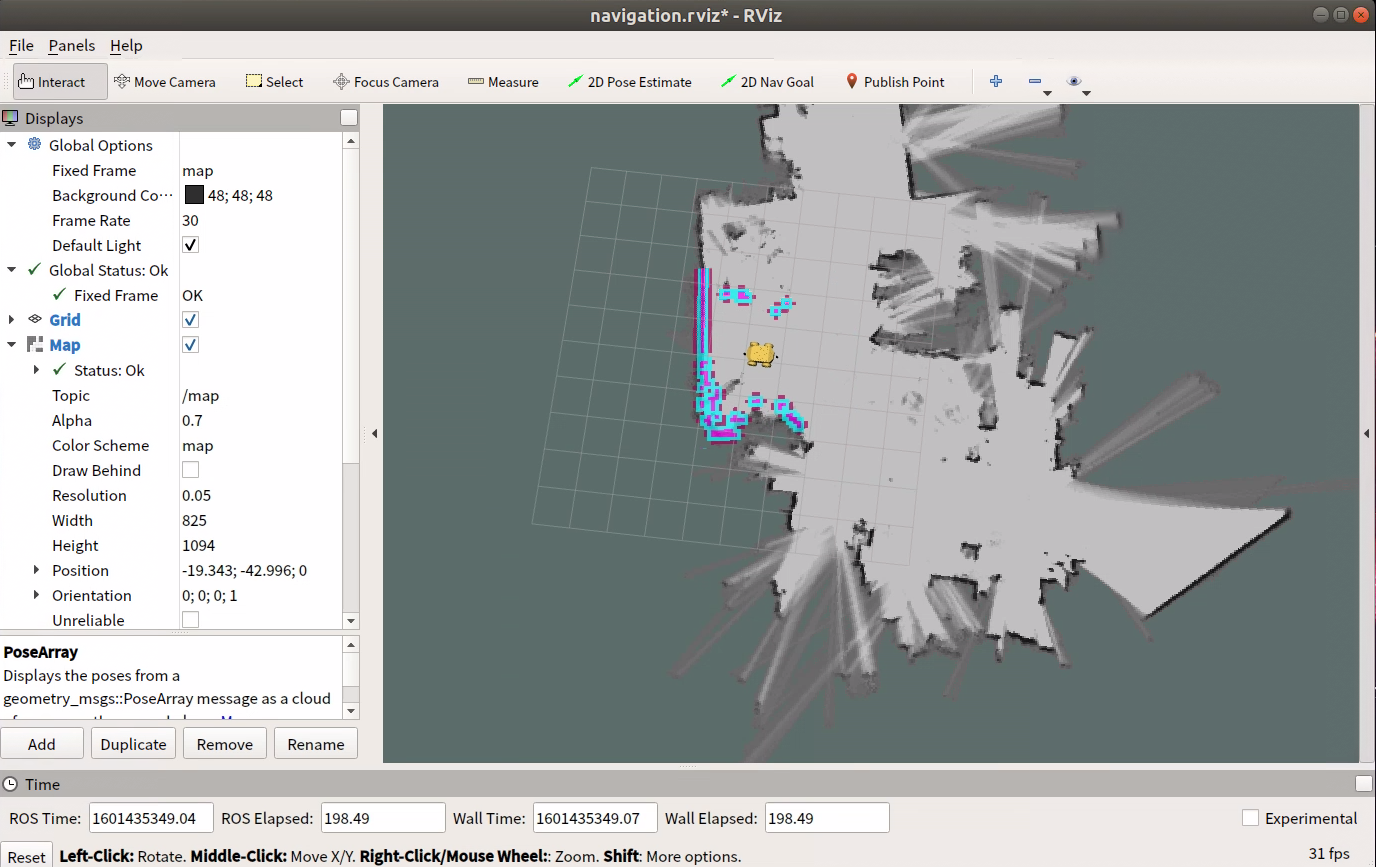Viewport: 1376px width, 867px height.
Task: Open the File menu
Action: pyautogui.click(x=21, y=45)
